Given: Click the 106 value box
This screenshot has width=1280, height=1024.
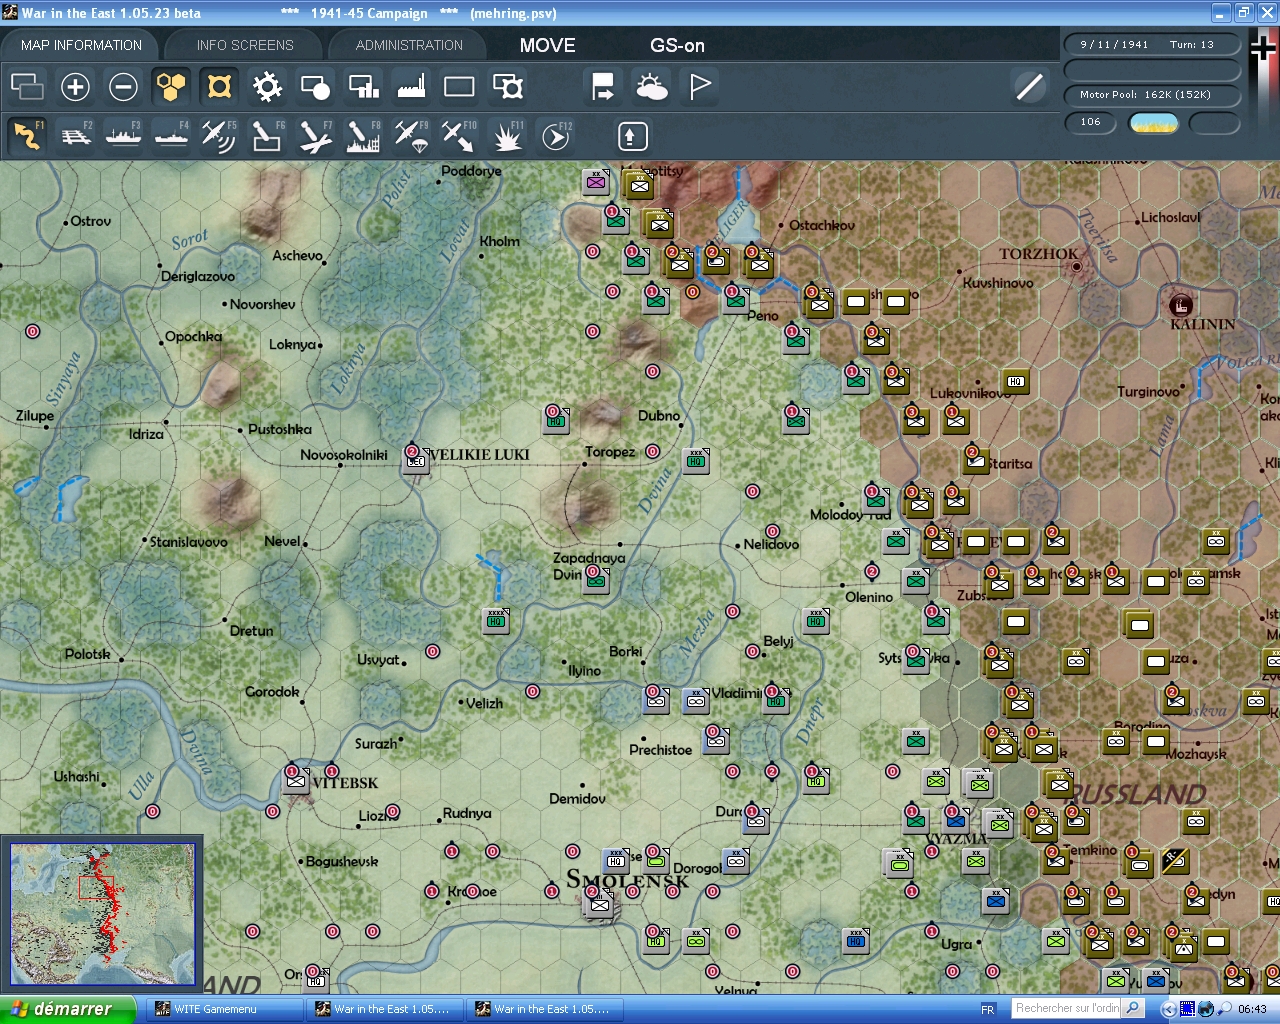Looking at the screenshot, I should point(1091,122).
